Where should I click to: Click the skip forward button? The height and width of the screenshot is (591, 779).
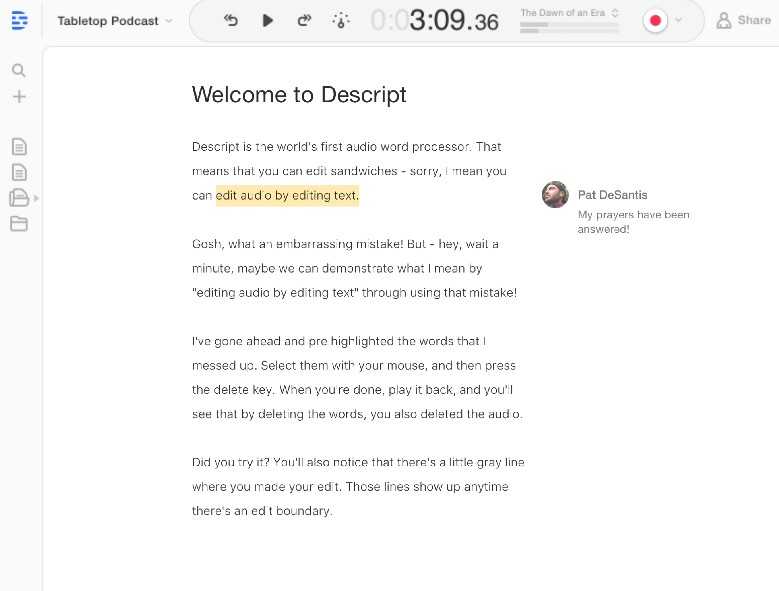[x=304, y=20]
